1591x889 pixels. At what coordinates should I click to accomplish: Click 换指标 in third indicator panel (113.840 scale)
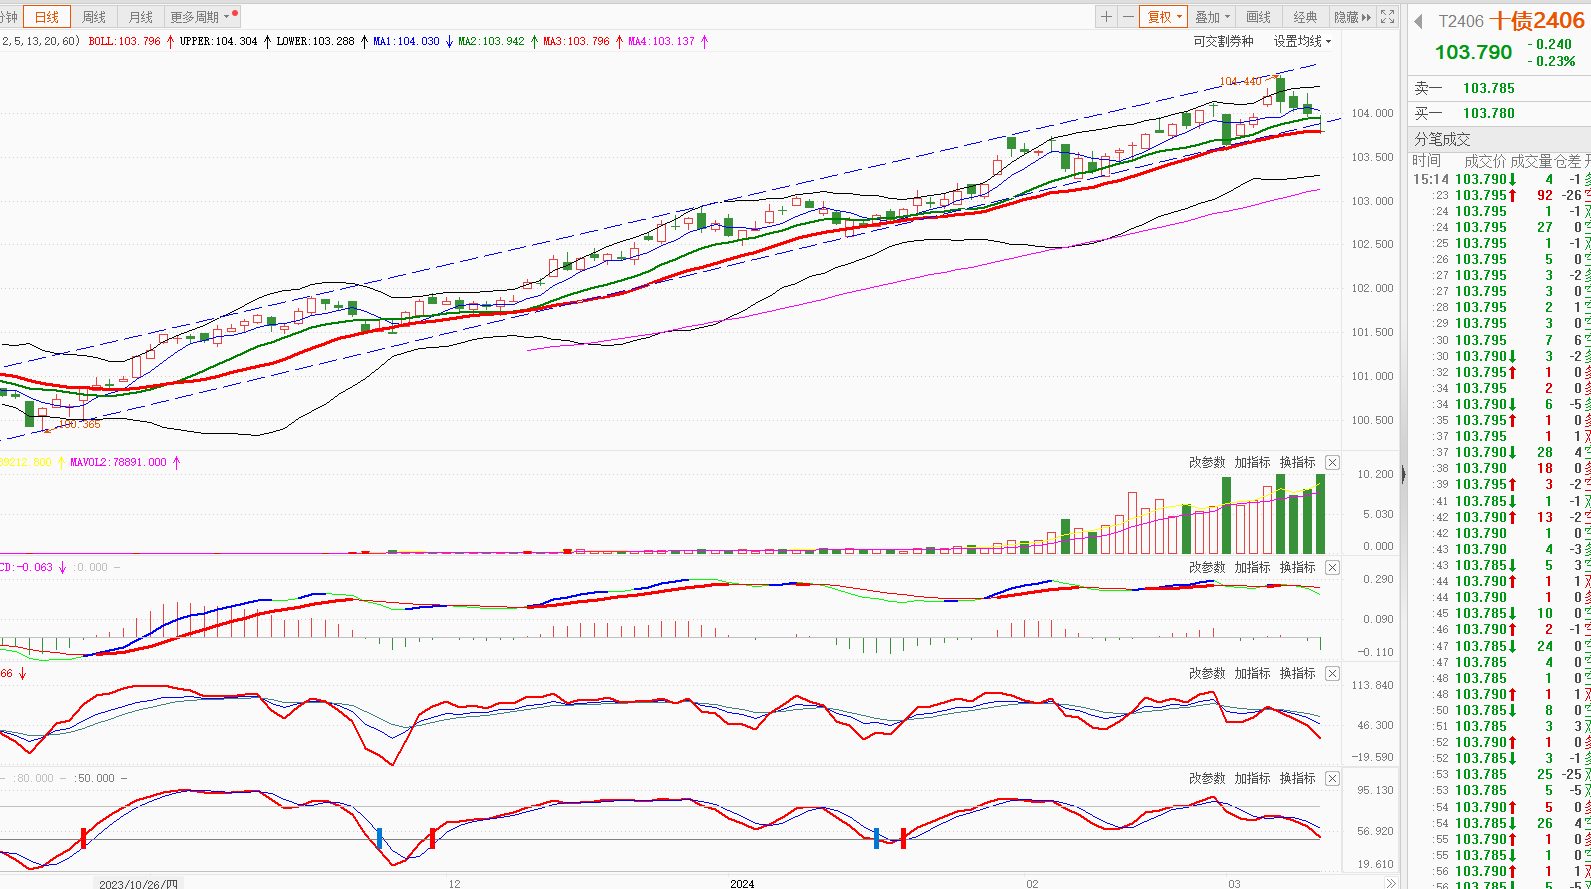1297,673
